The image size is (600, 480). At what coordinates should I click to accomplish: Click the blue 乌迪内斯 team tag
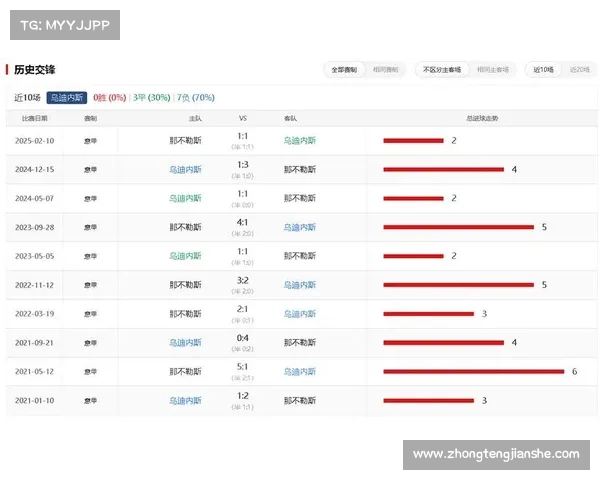click(x=66, y=98)
